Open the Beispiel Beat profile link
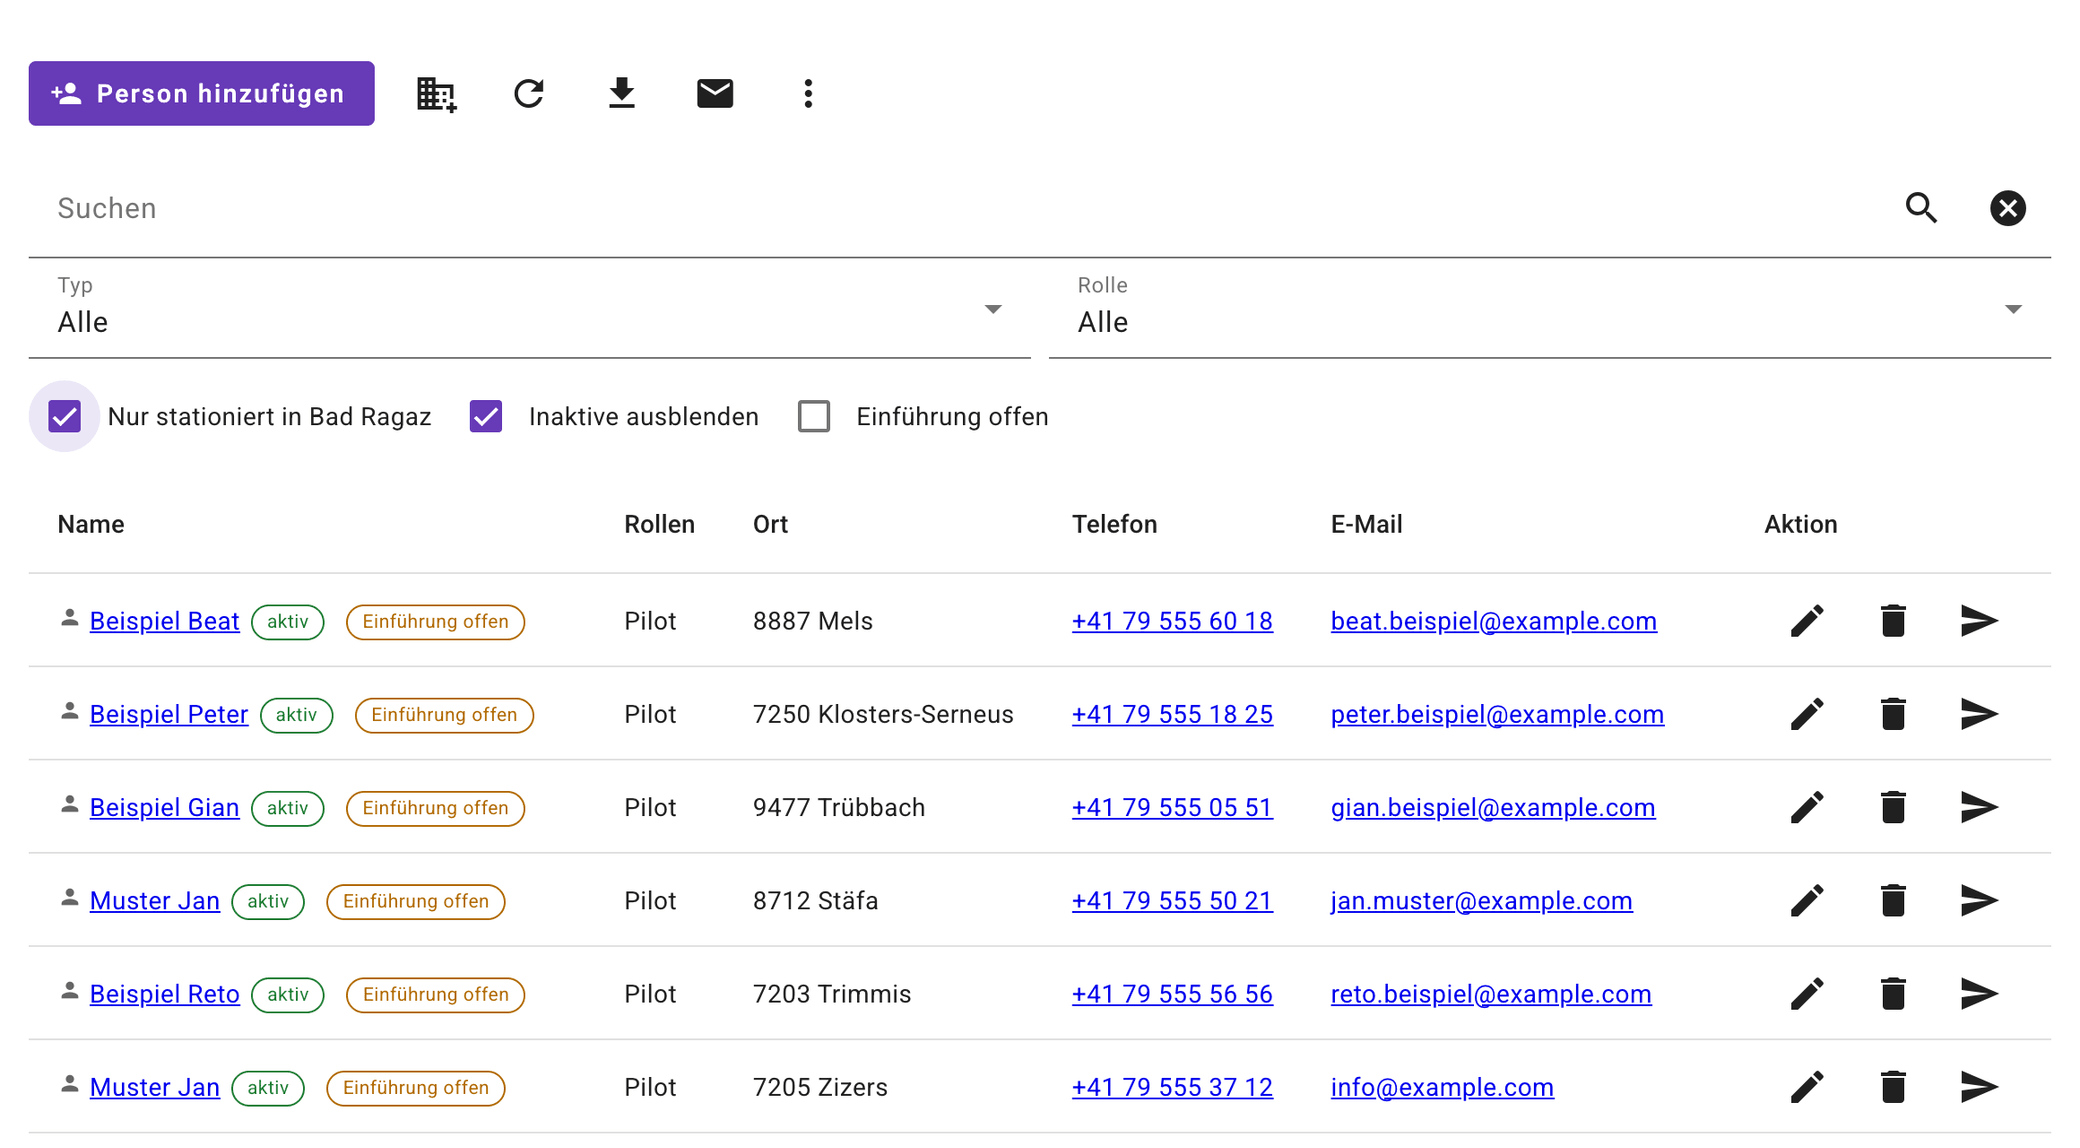The height and width of the screenshot is (1148, 2080). 165,621
